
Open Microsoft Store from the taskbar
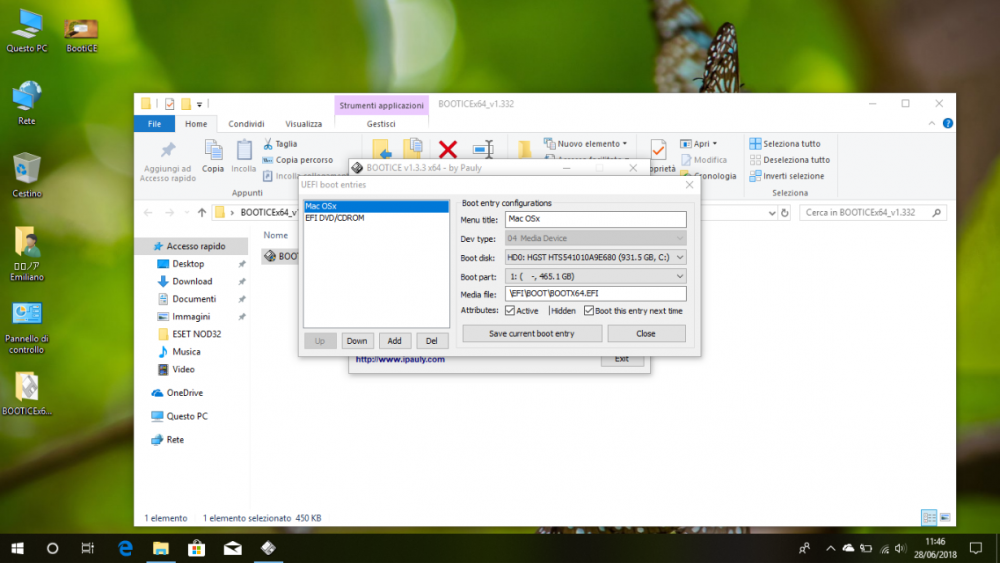tap(196, 548)
